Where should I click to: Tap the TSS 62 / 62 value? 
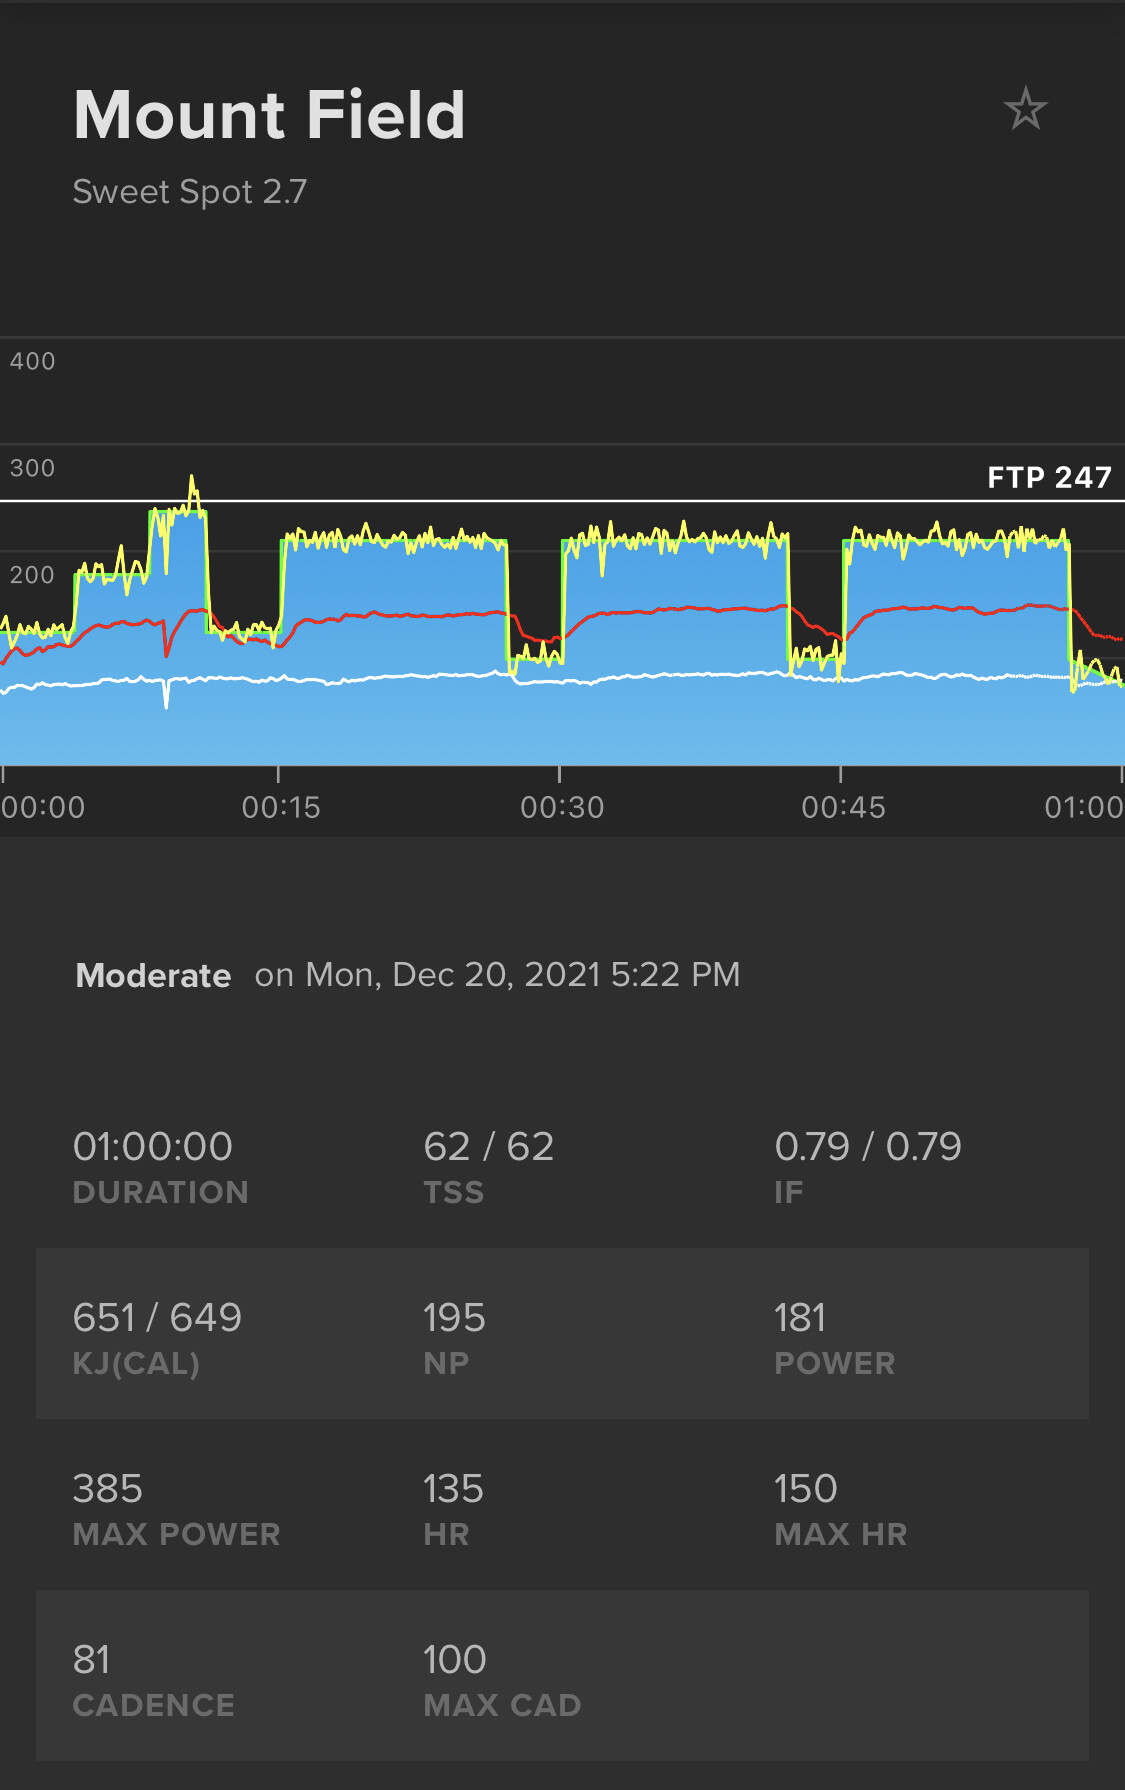click(488, 1147)
